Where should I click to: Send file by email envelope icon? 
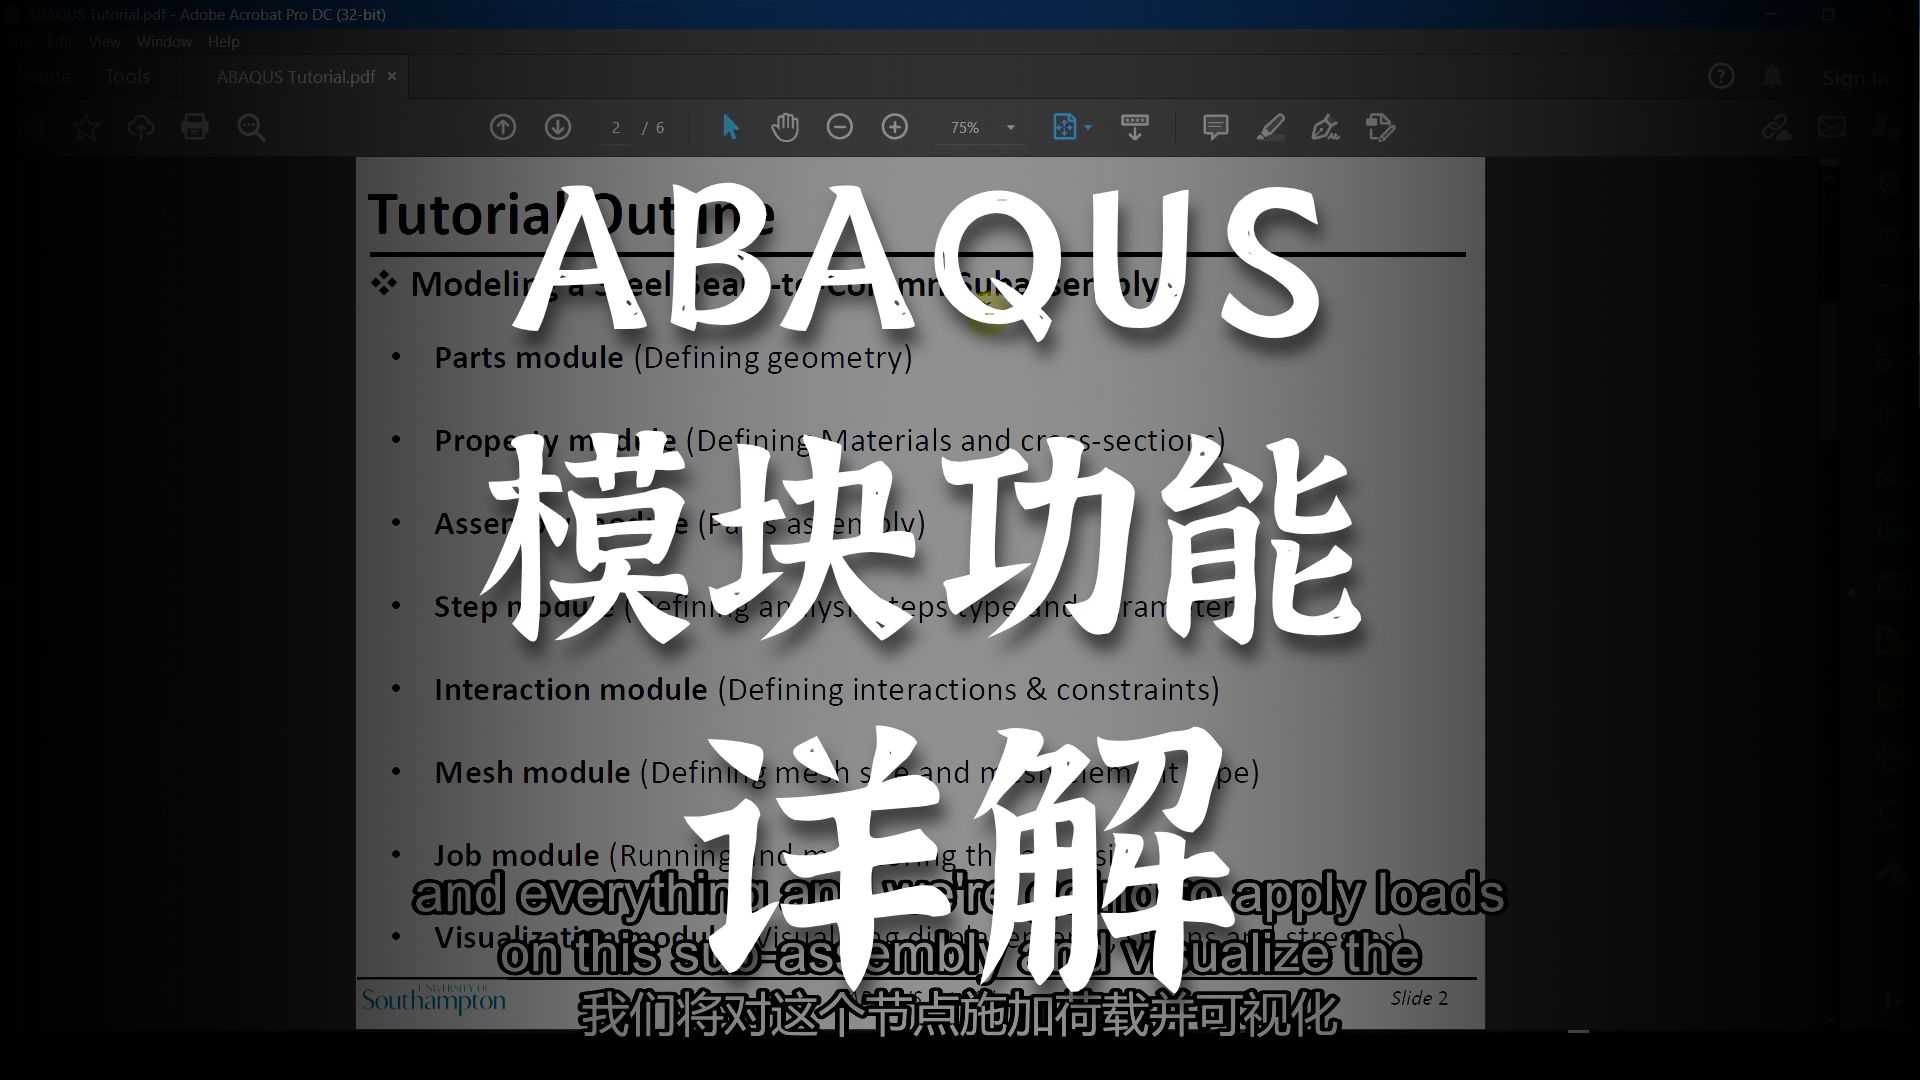pos(1832,127)
